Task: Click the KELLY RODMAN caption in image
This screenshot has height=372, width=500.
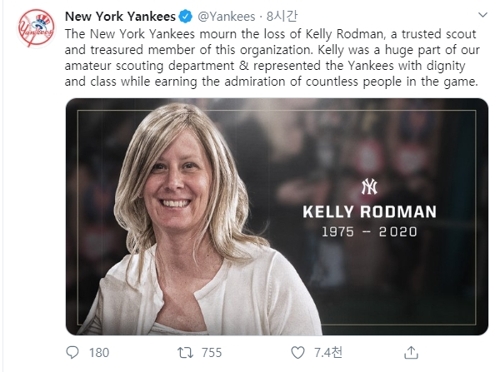Action: click(370, 212)
